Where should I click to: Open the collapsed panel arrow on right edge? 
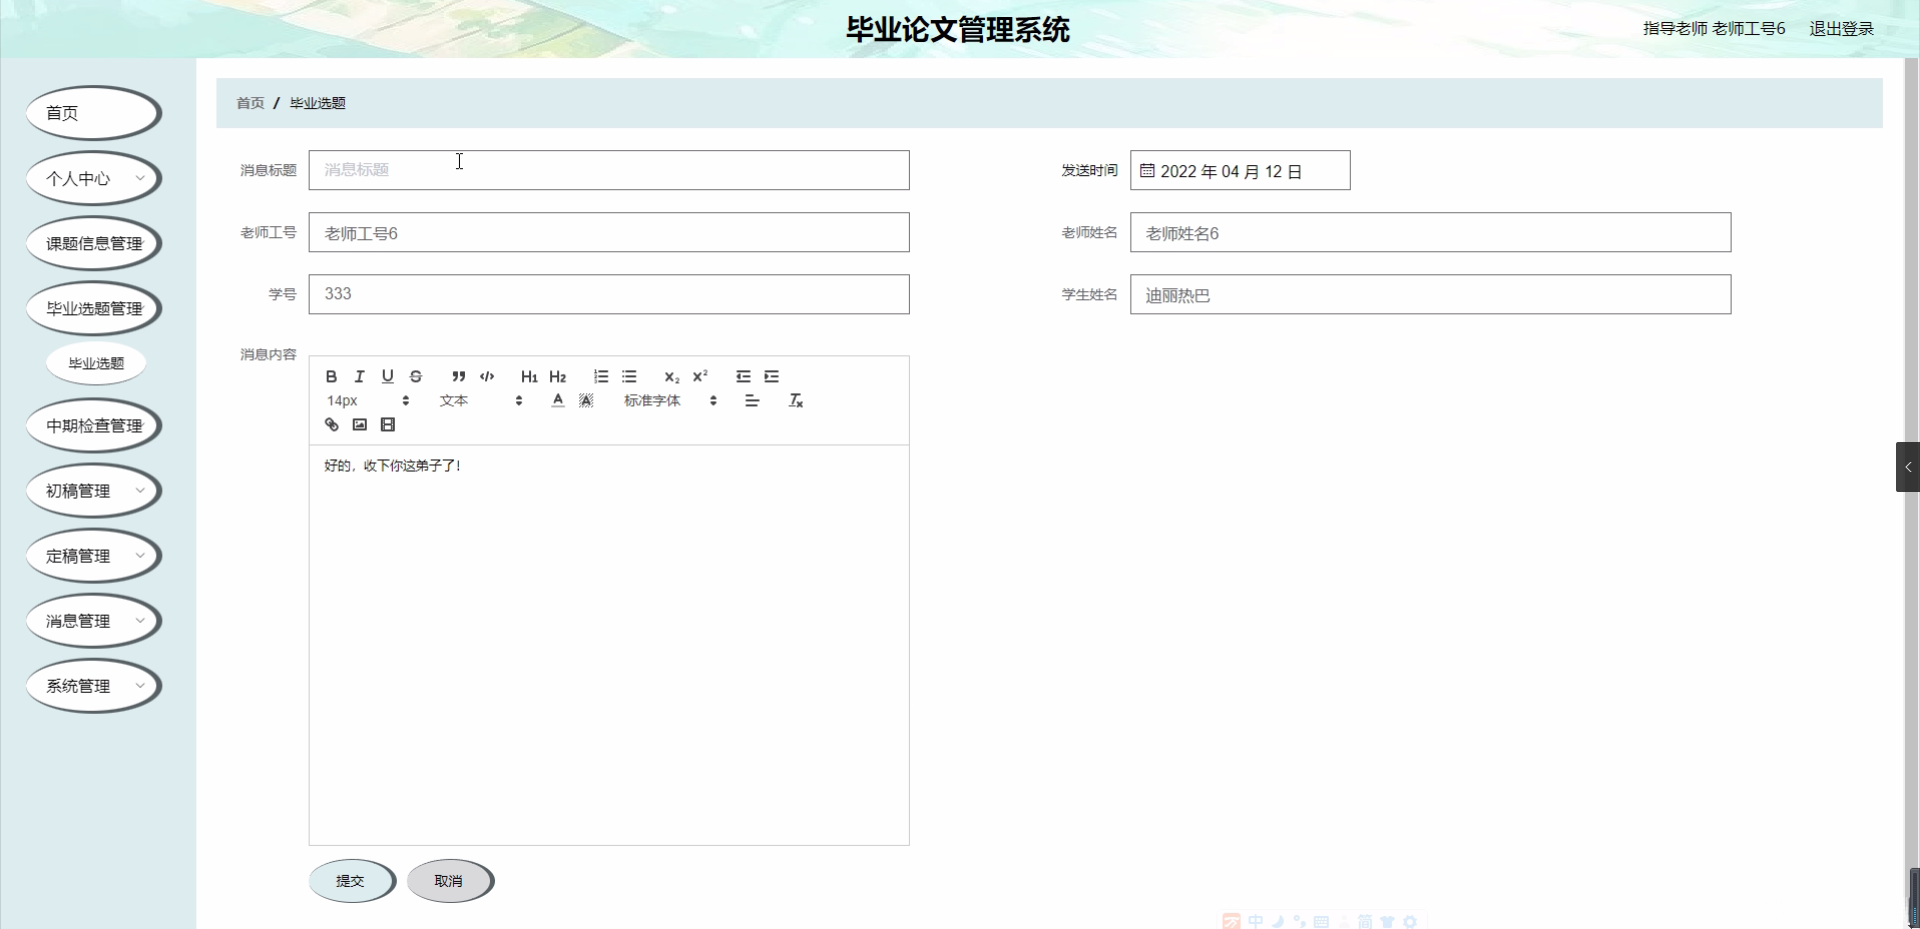[x=1908, y=467]
